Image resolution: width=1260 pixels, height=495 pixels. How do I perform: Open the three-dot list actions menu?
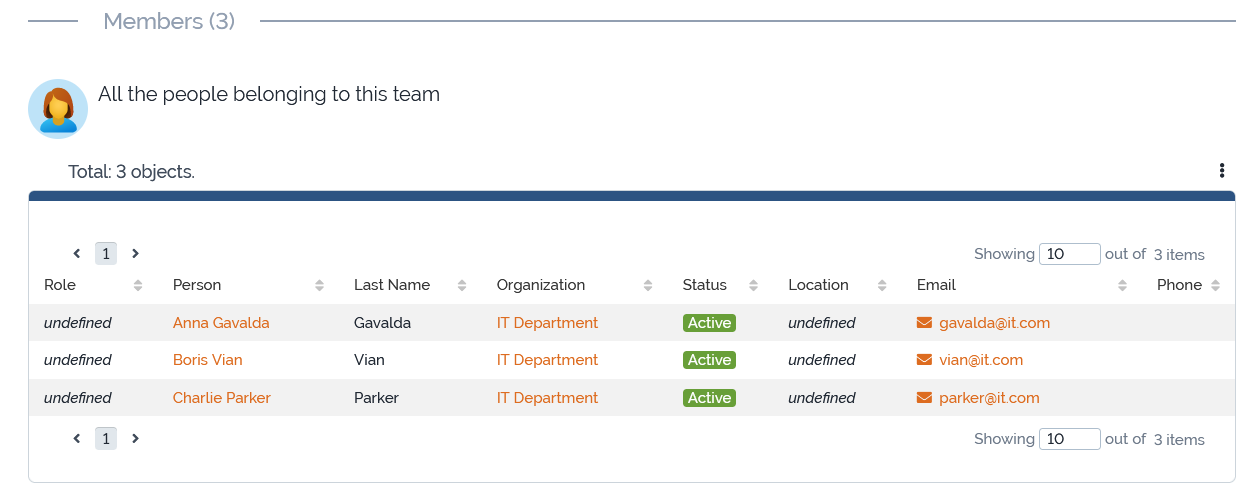click(x=1222, y=171)
